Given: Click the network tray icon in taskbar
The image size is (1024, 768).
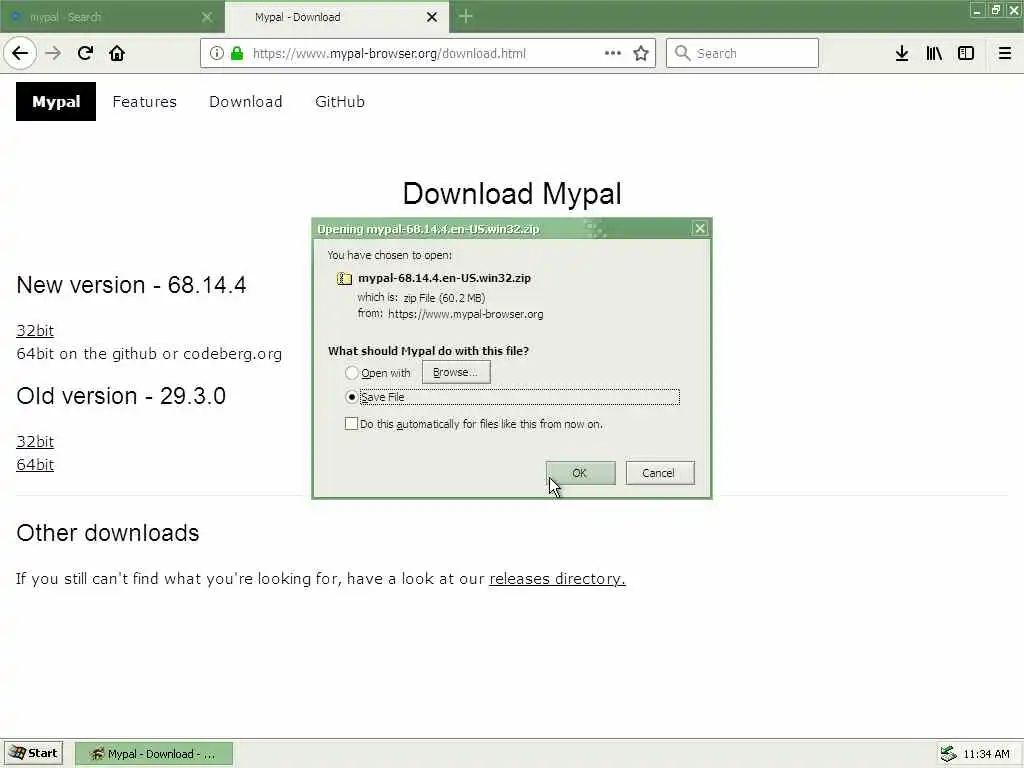Looking at the screenshot, I should tap(948, 754).
